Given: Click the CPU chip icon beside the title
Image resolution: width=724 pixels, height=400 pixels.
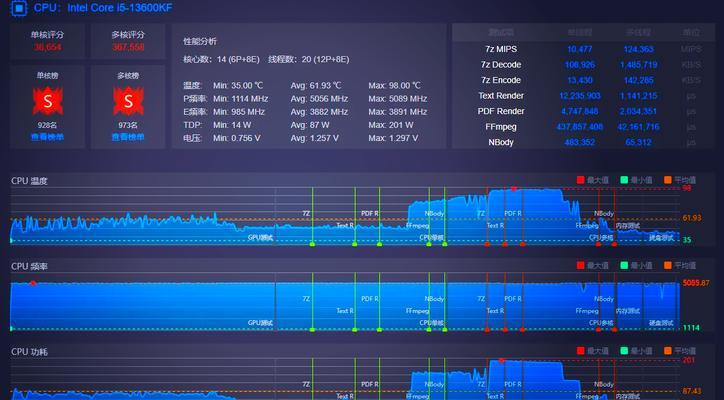Looking at the screenshot, I should tap(19, 8).
